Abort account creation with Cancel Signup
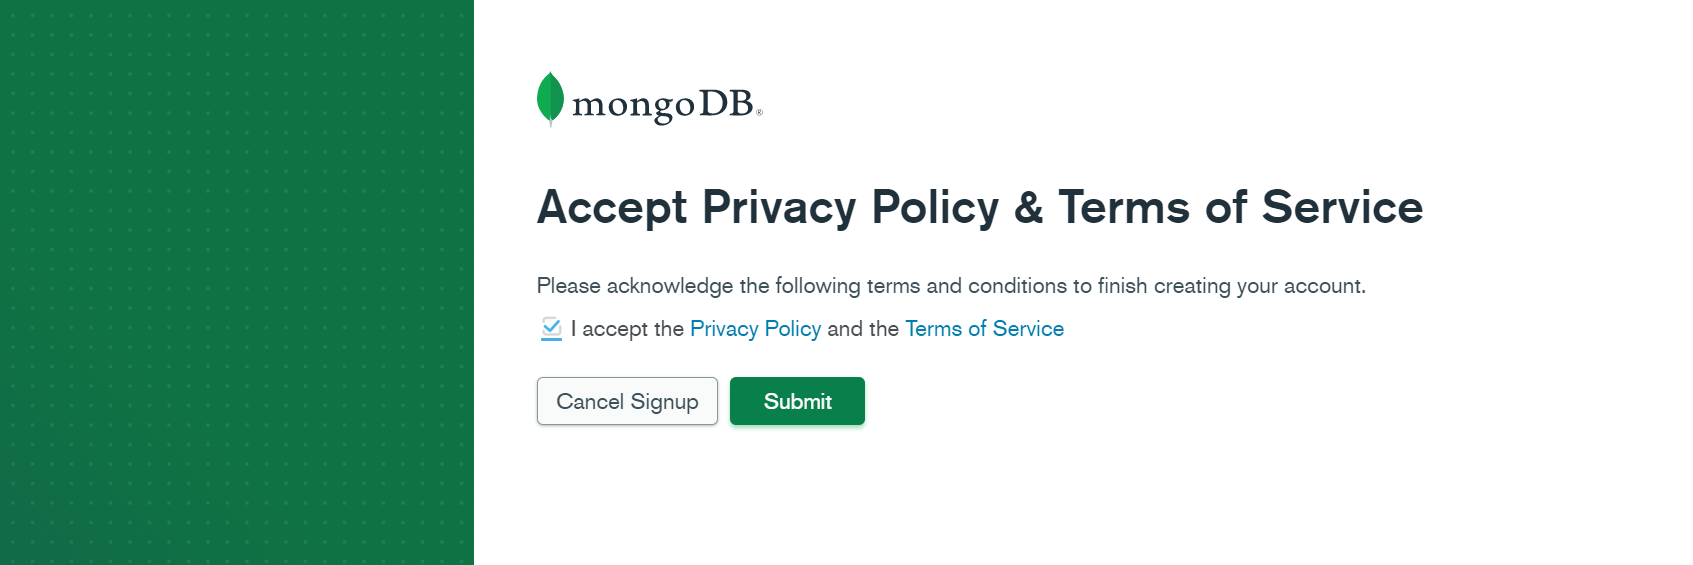1693x565 pixels. pyautogui.click(x=627, y=401)
